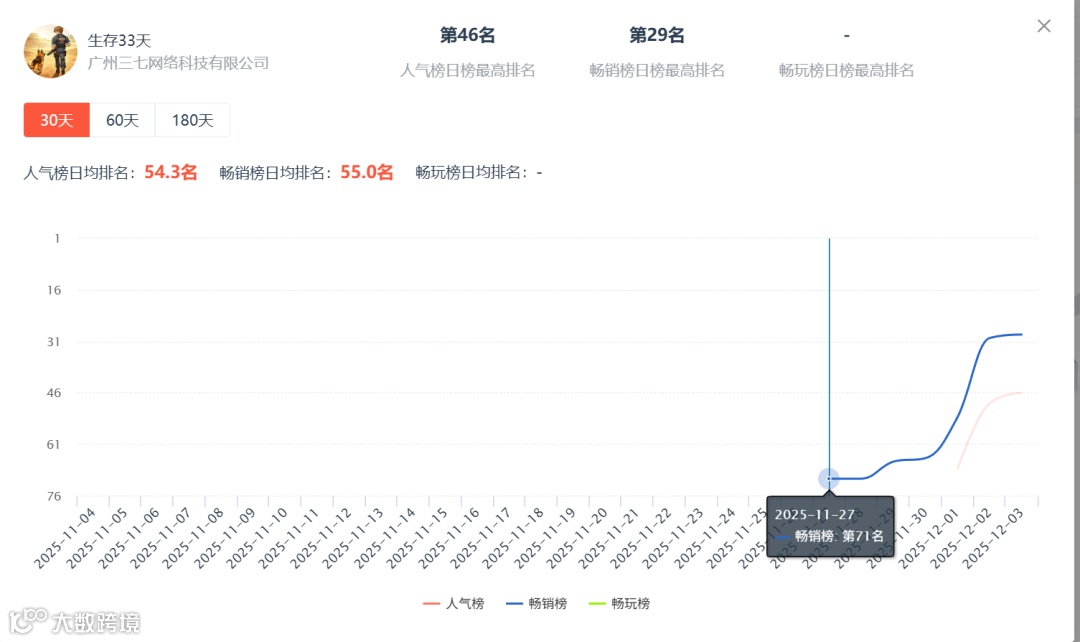Click the 54.3名 average popularity rank
Image resolution: width=1080 pixels, height=642 pixels.
[171, 172]
